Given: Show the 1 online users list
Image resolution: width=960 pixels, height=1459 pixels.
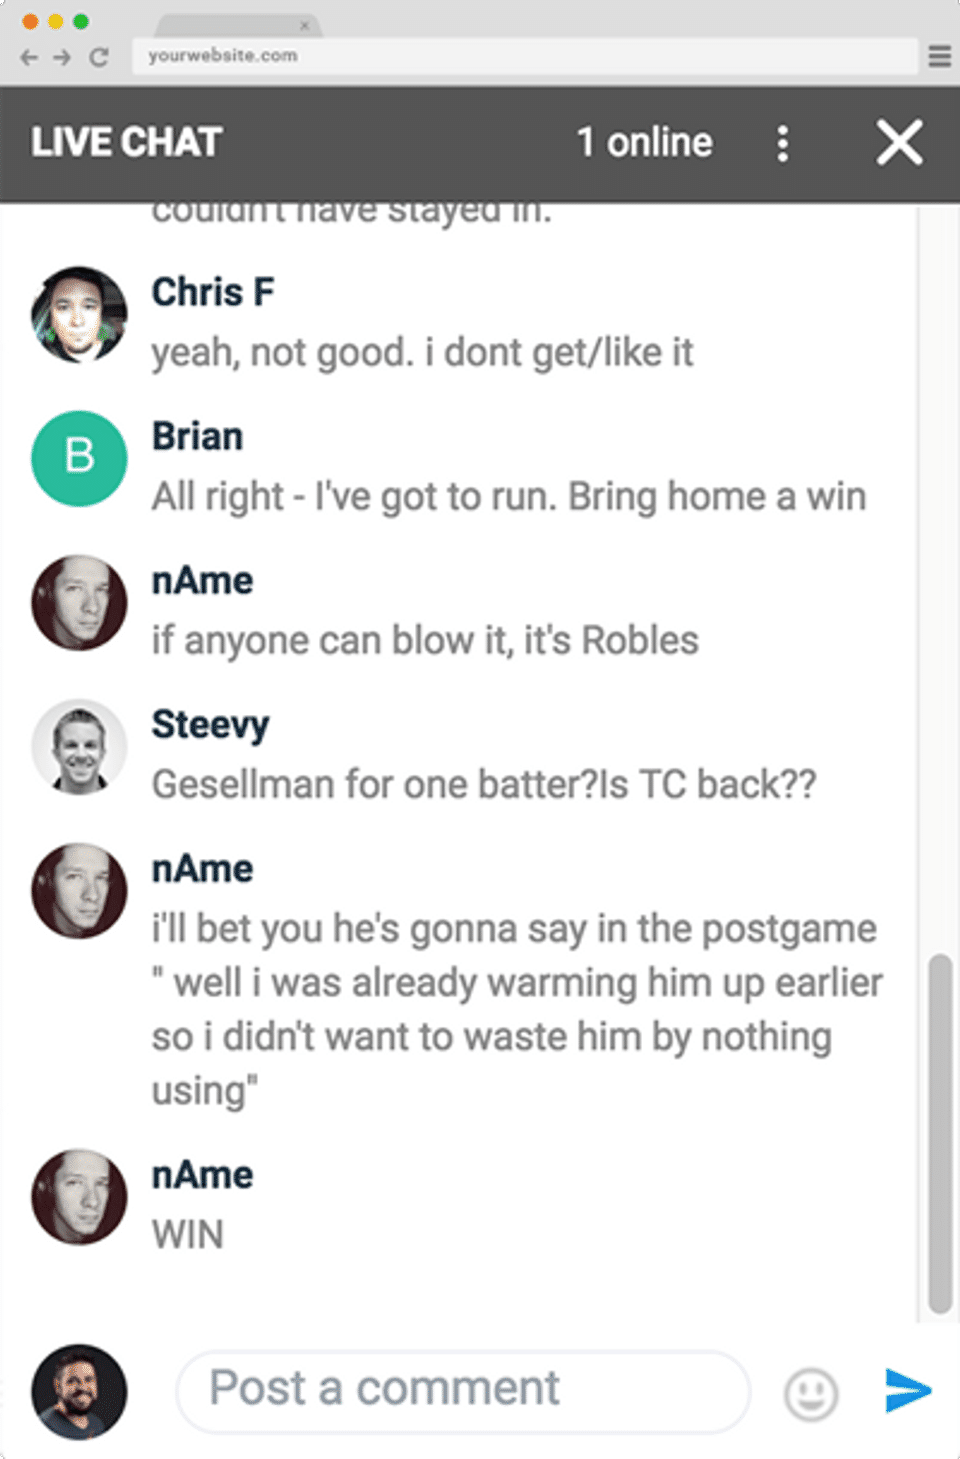Looking at the screenshot, I should pyautogui.click(x=644, y=143).
